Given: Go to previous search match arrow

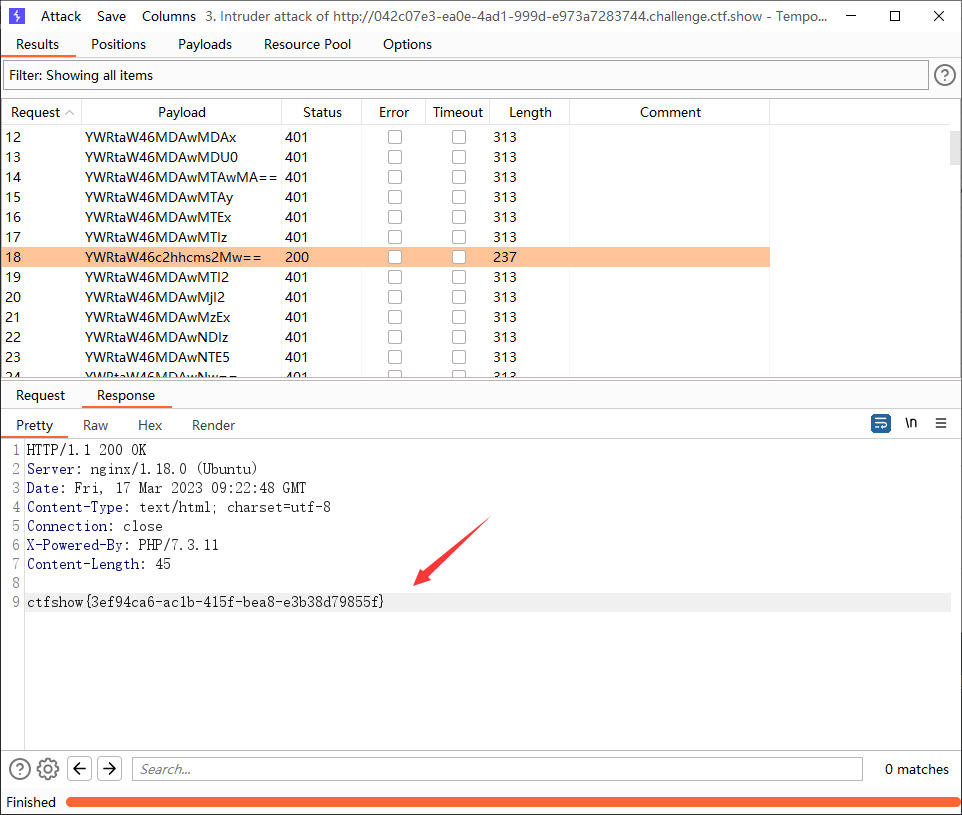Looking at the screenshot, I should point(80,768).
